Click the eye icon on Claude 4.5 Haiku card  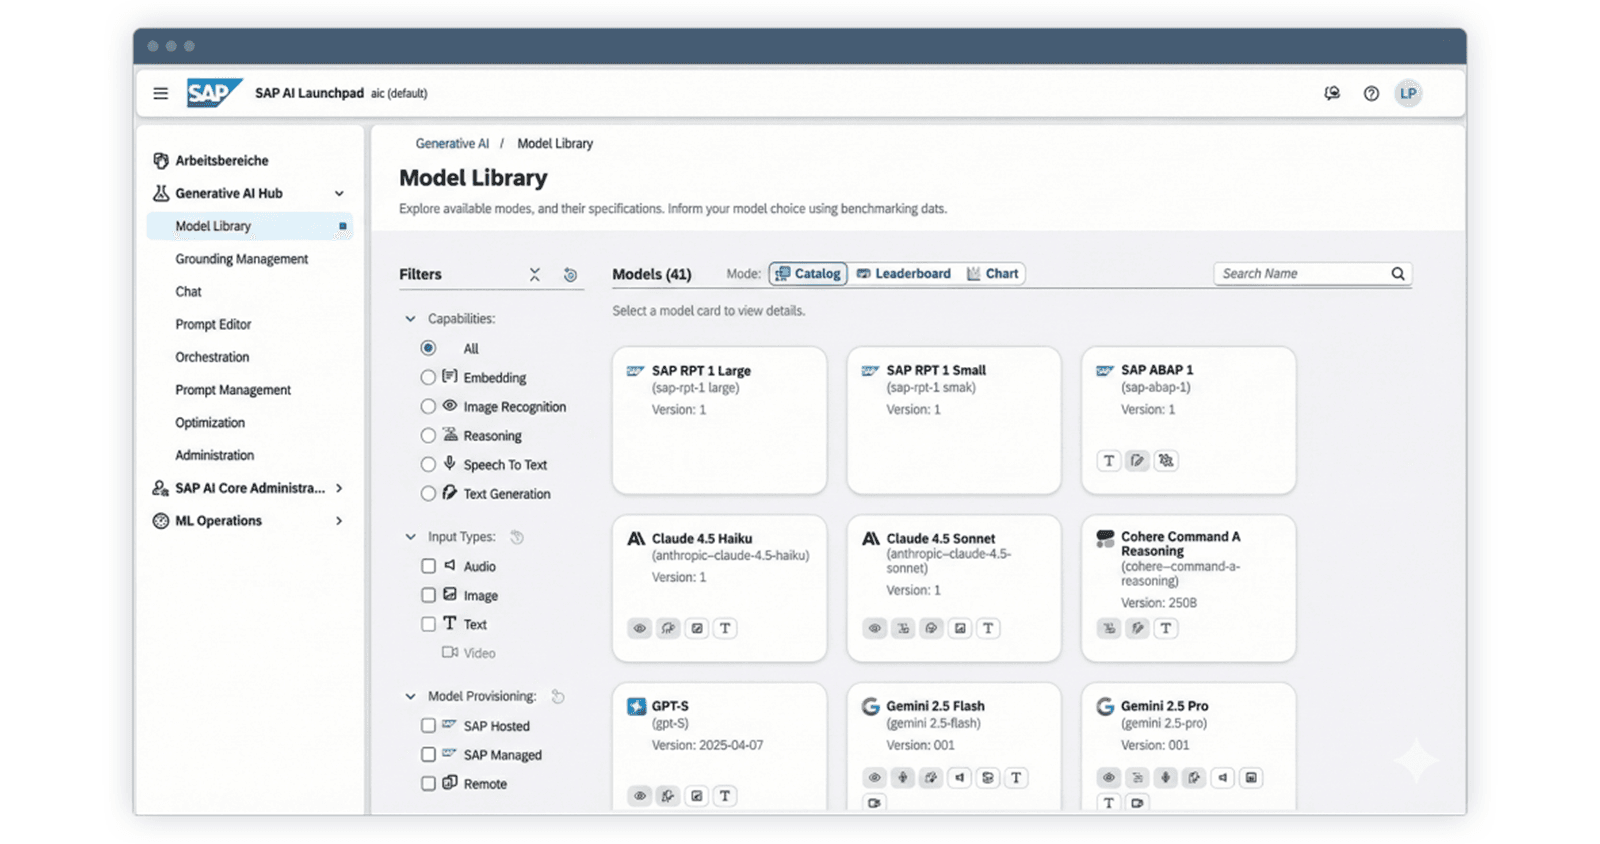639,628
